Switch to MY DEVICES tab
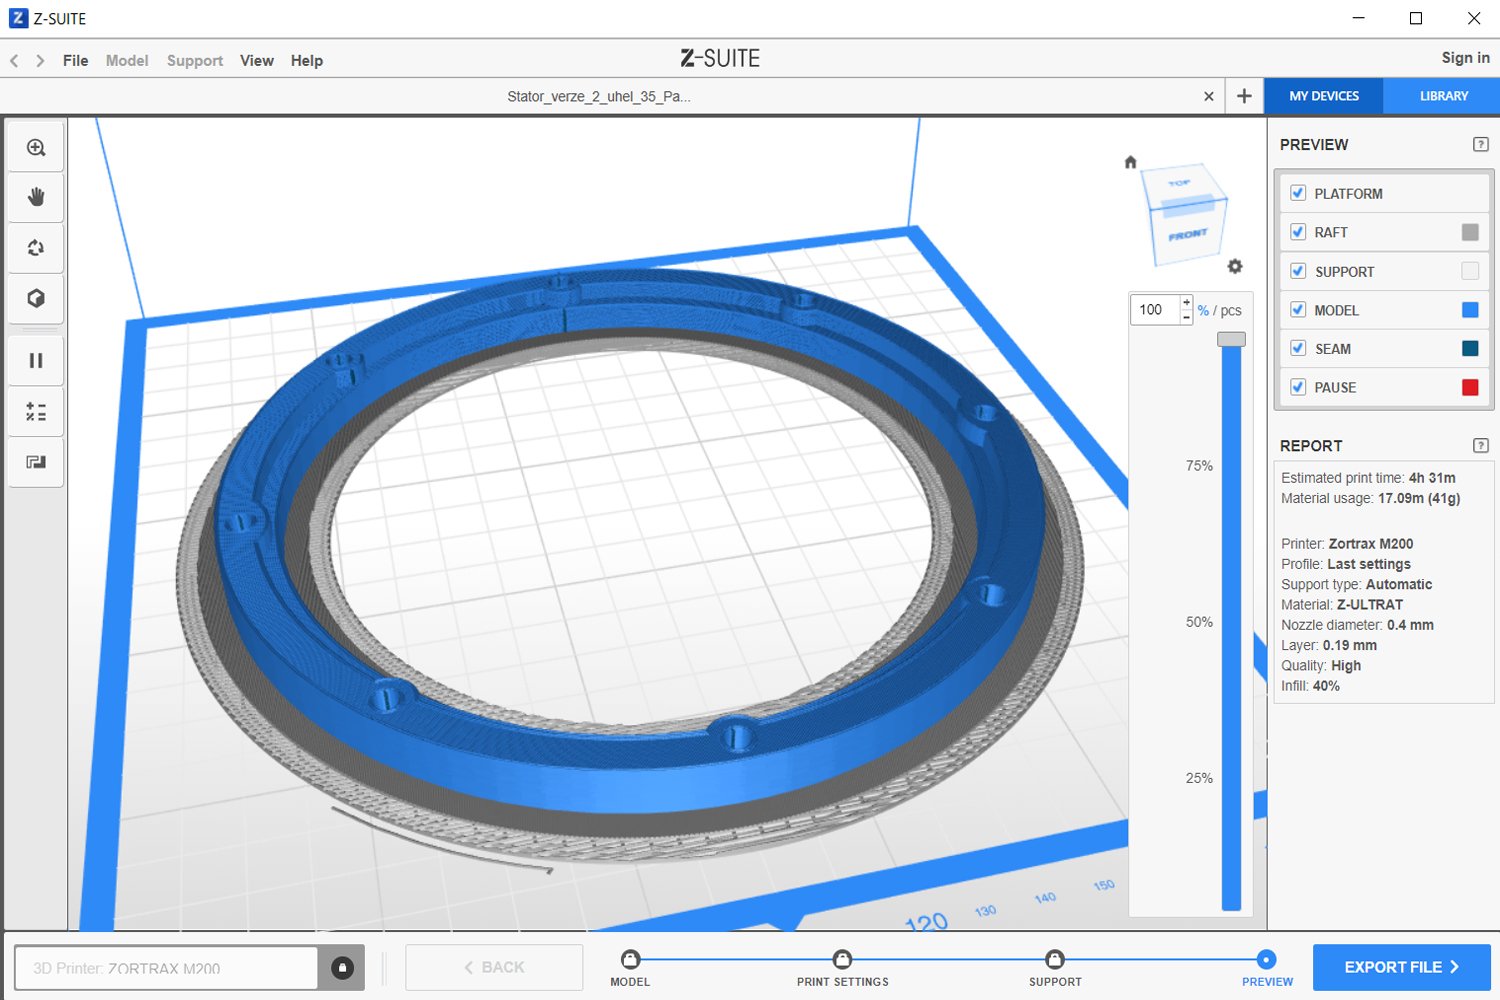This screenshot has width=1500, height=1000. [1324, 96]
